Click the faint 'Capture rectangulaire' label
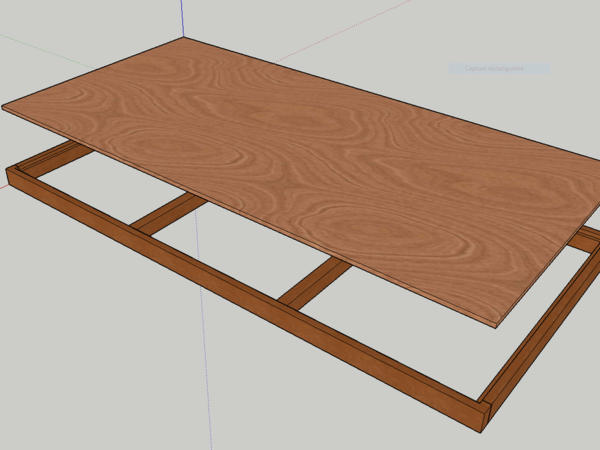Viewport: 600px width, 450px height. click(499, 69)
